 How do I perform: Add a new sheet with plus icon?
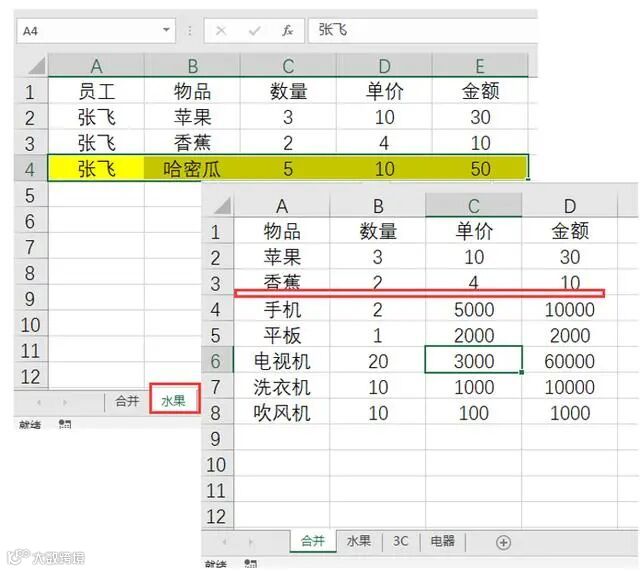(x=503, y=542)
